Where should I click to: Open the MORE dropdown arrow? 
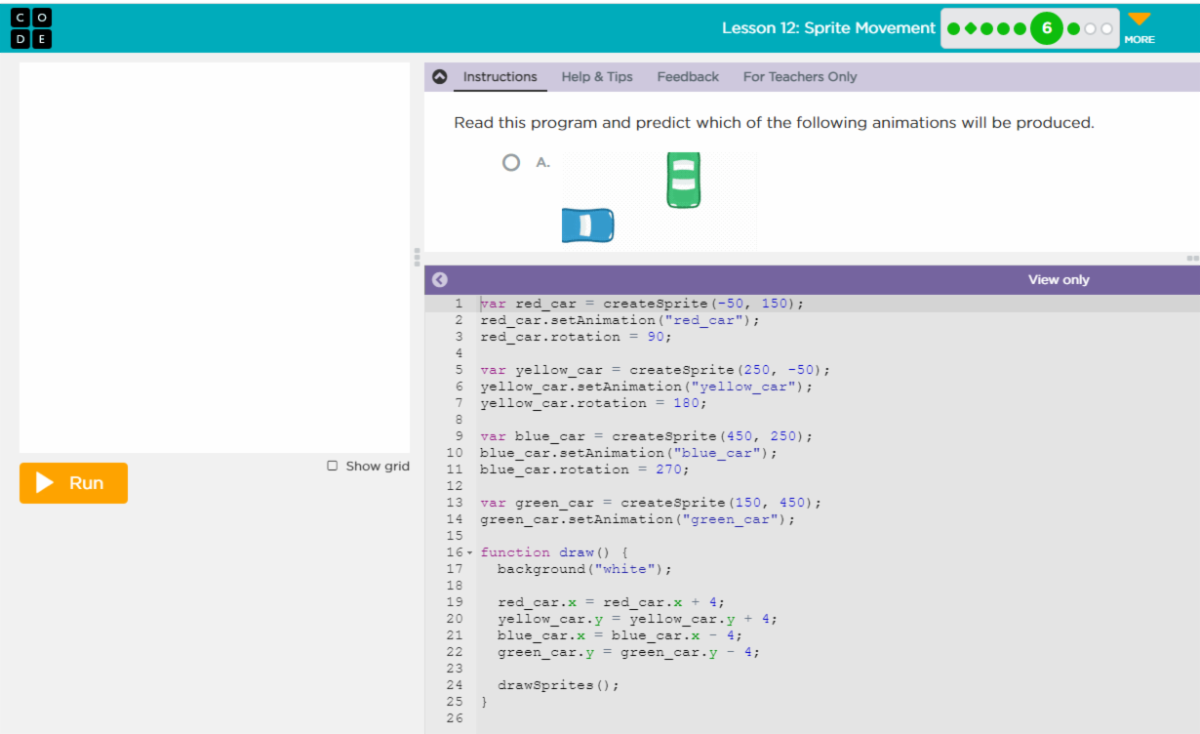tap(1139, 19)
